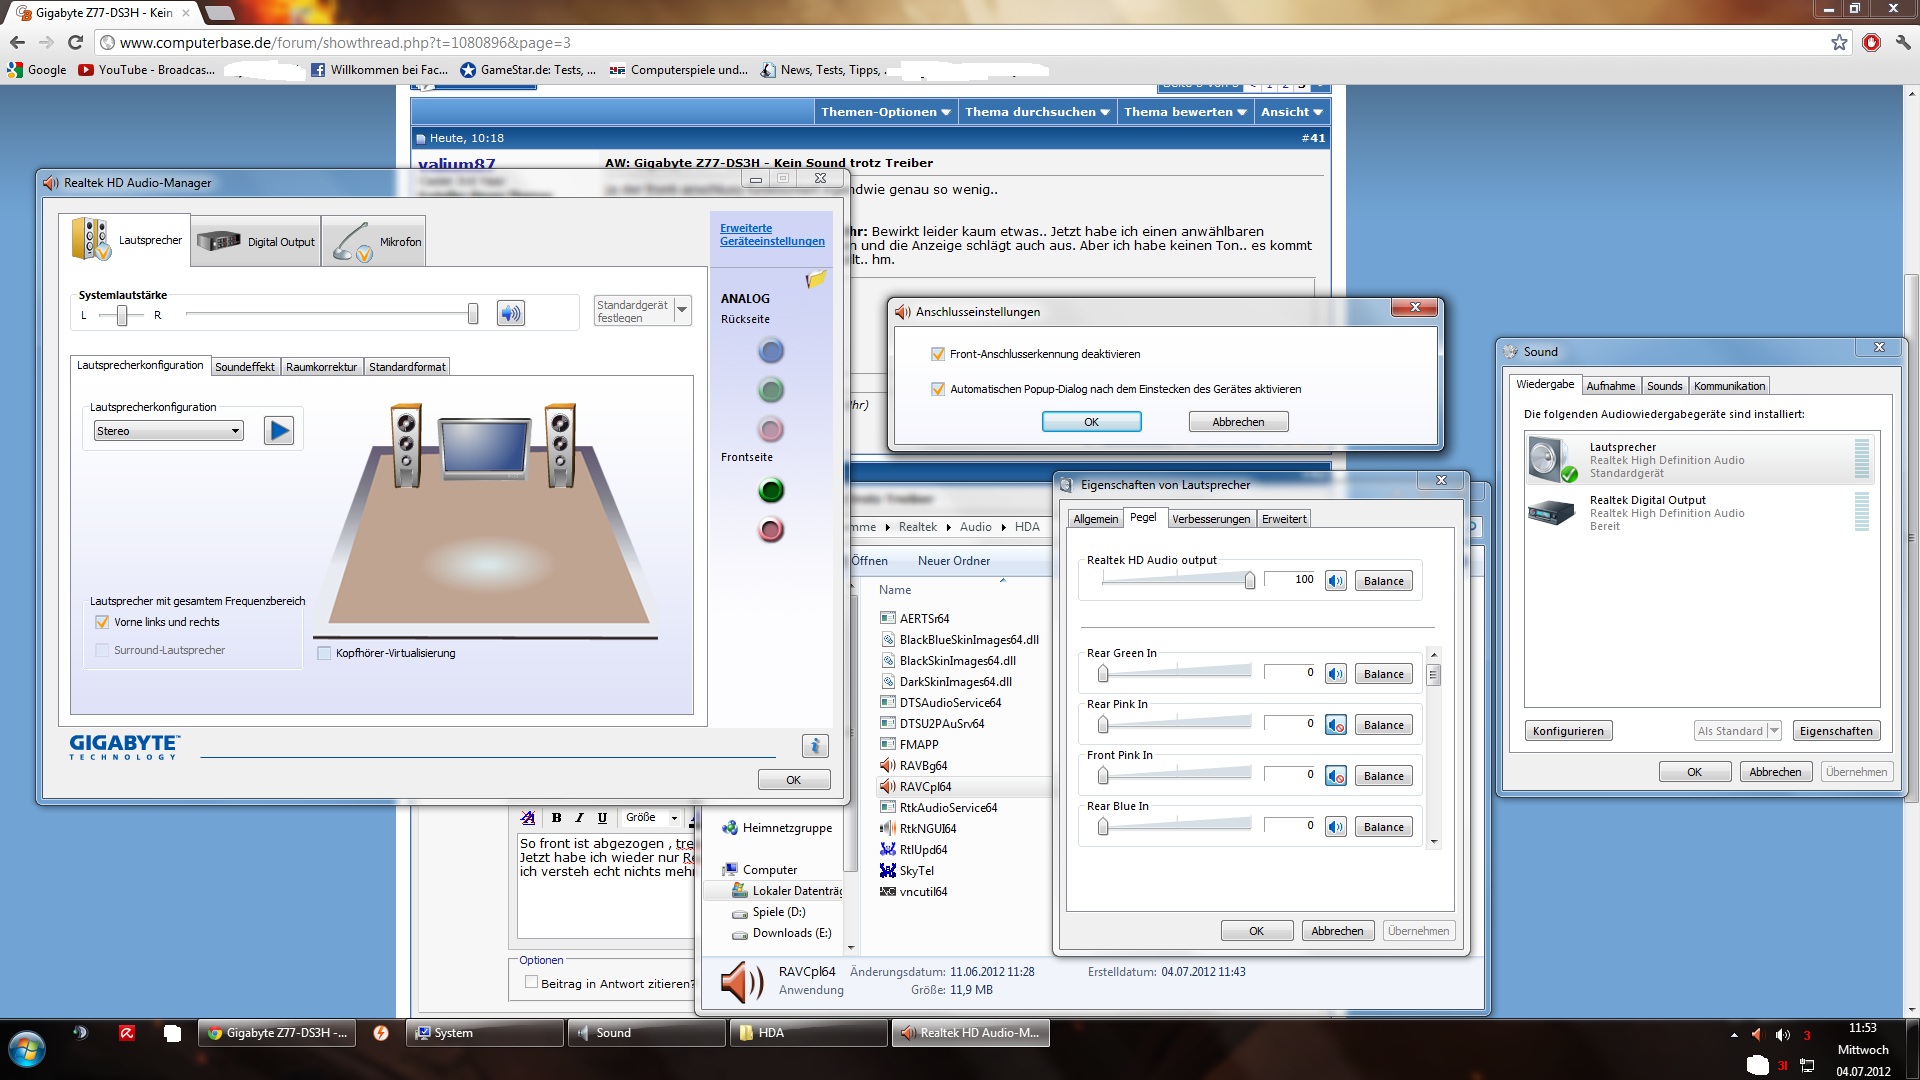This screenshot has height=1080, width=1920.
Task: Enable Kopfhörer-Virtualisierung checkbox
Action: pos(324,653)
